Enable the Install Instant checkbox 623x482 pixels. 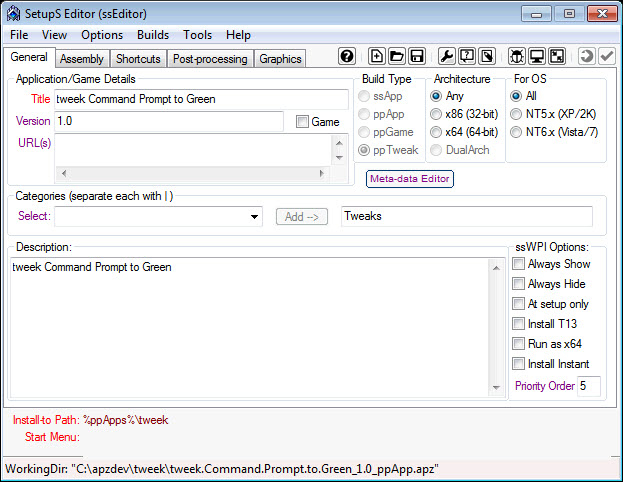pyautogui.click(x=518, y=364)
